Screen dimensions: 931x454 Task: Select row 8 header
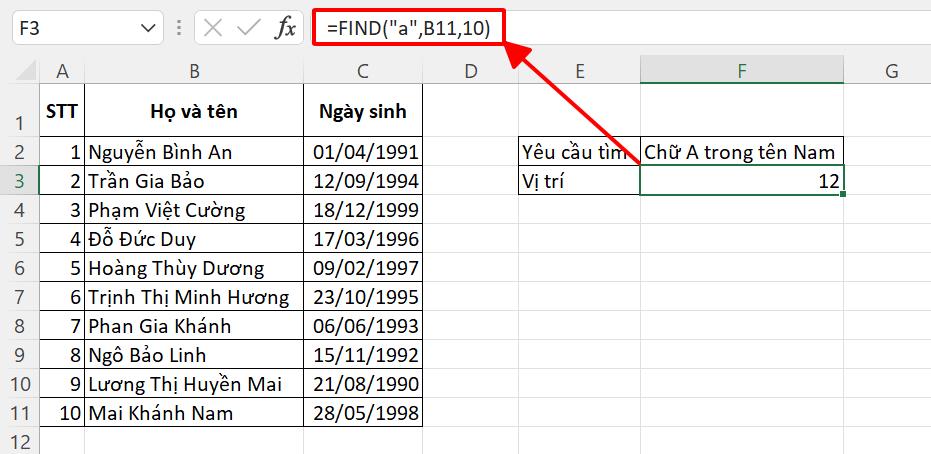(20, 326)
